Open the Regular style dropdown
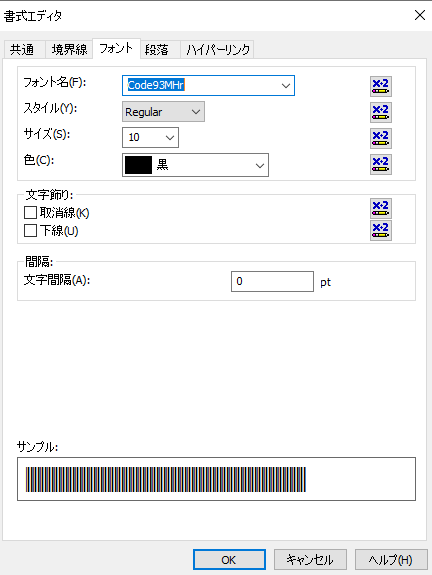432x575 pixels. coord(196,112)
